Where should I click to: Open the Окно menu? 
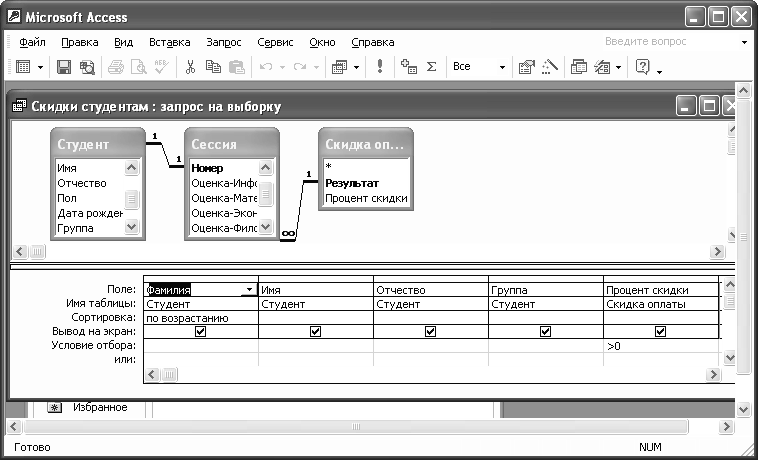[322, 43]
